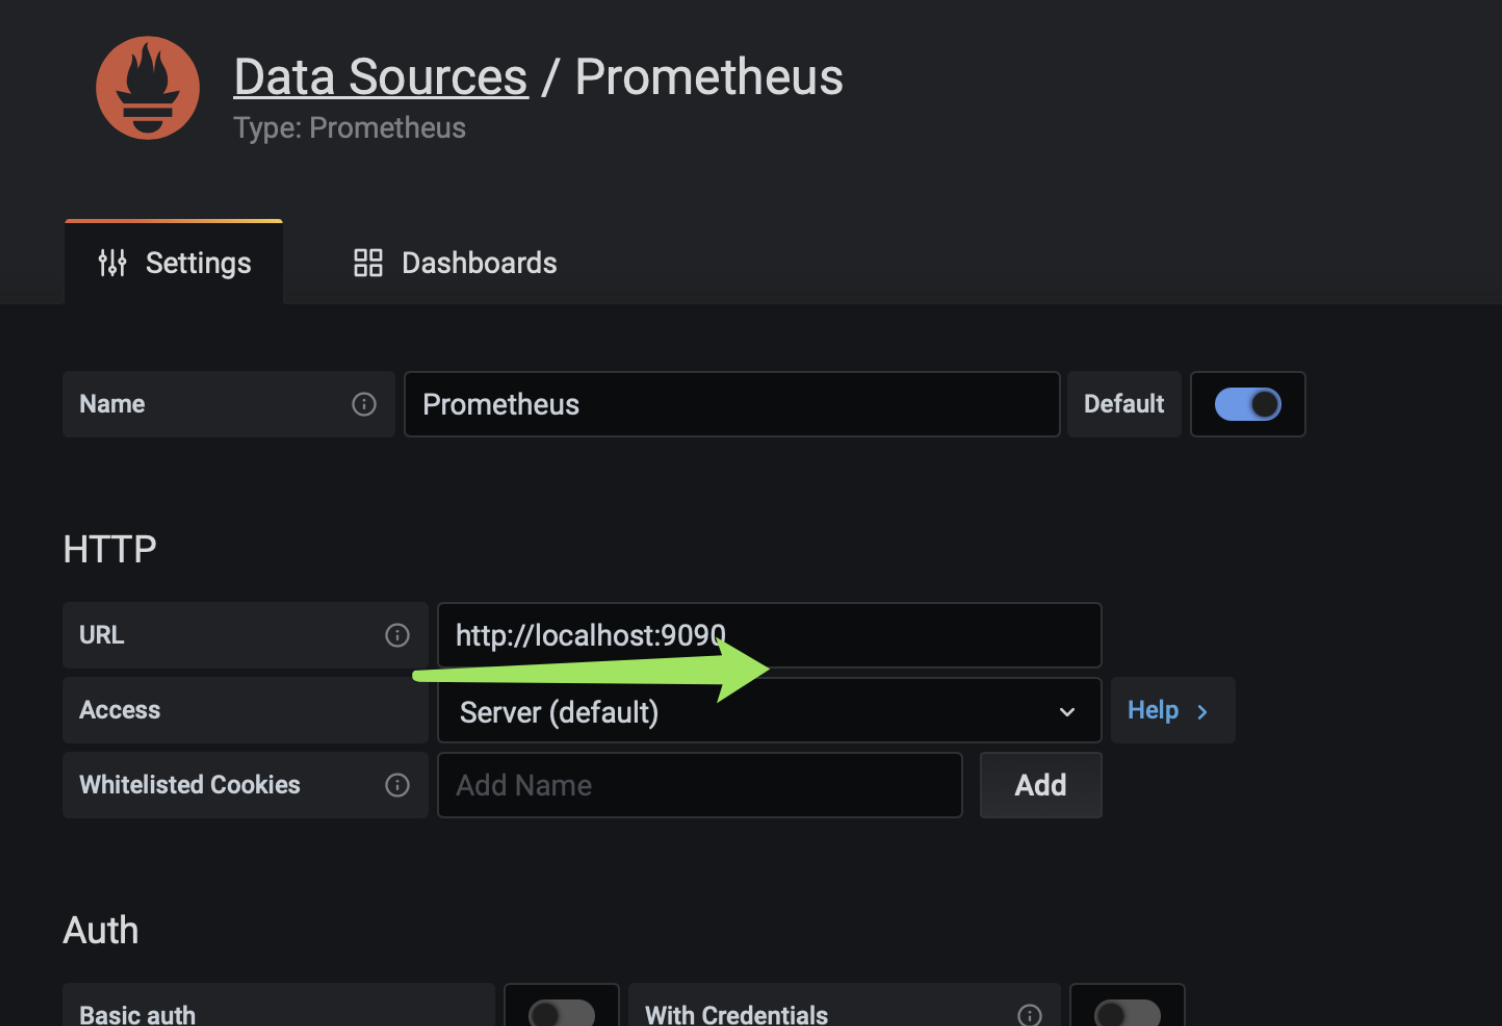This screenshot has width=1502, height=1026.
Task: Click the Access dropdown chevron arrow
Action: click(x=1067, y=712)
